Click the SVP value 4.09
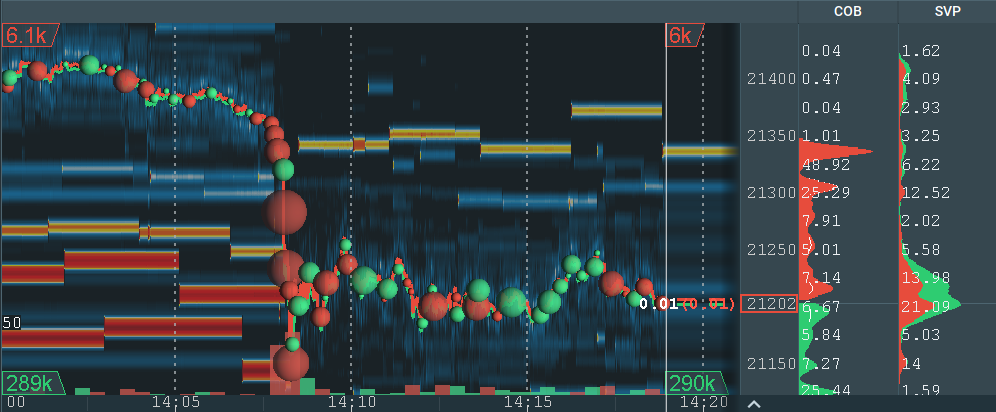996x412 pixels. [x=920, y=79]
